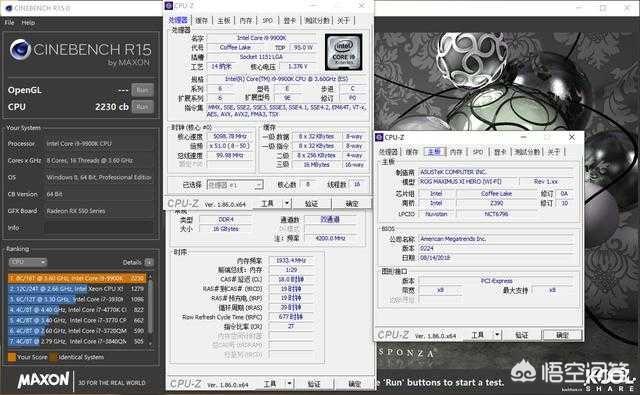The height and width of the screenshot is (395, 640).
Task: Switch to 显卡 tab in processor CPU-Z window
Action: pos(289,20)
